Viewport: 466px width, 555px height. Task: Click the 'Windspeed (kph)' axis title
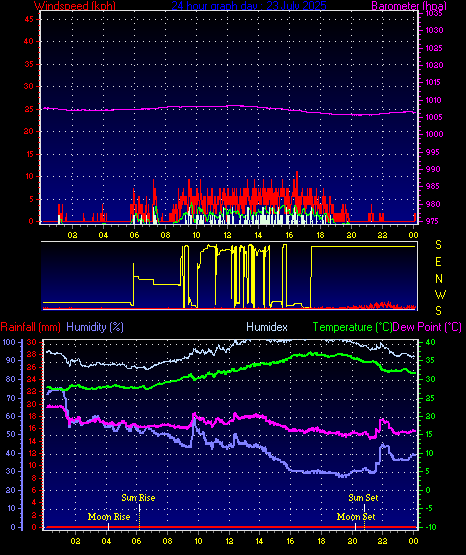coord(75,6)
